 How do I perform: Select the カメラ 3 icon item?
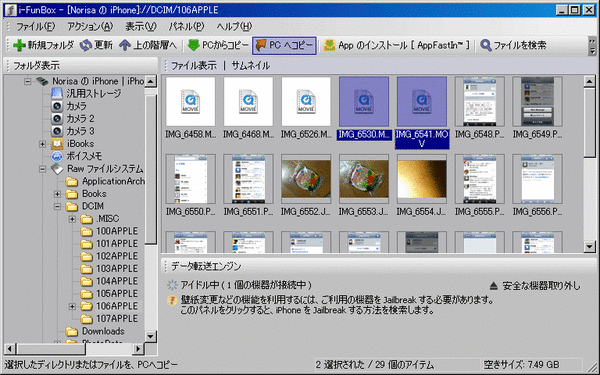tap(72, 131)
